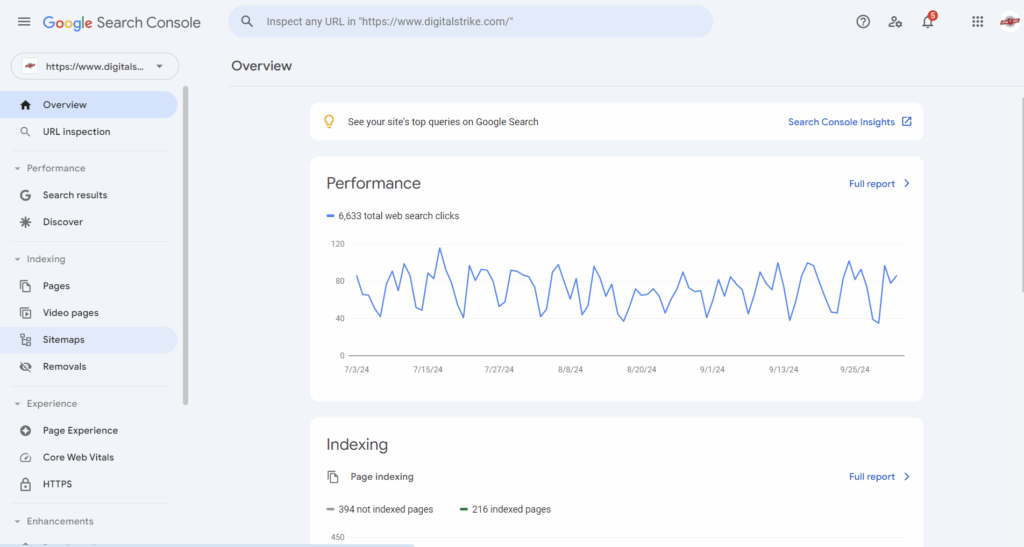
Task: Select Overview in the sidebar
Action: (x=89, y=104)
